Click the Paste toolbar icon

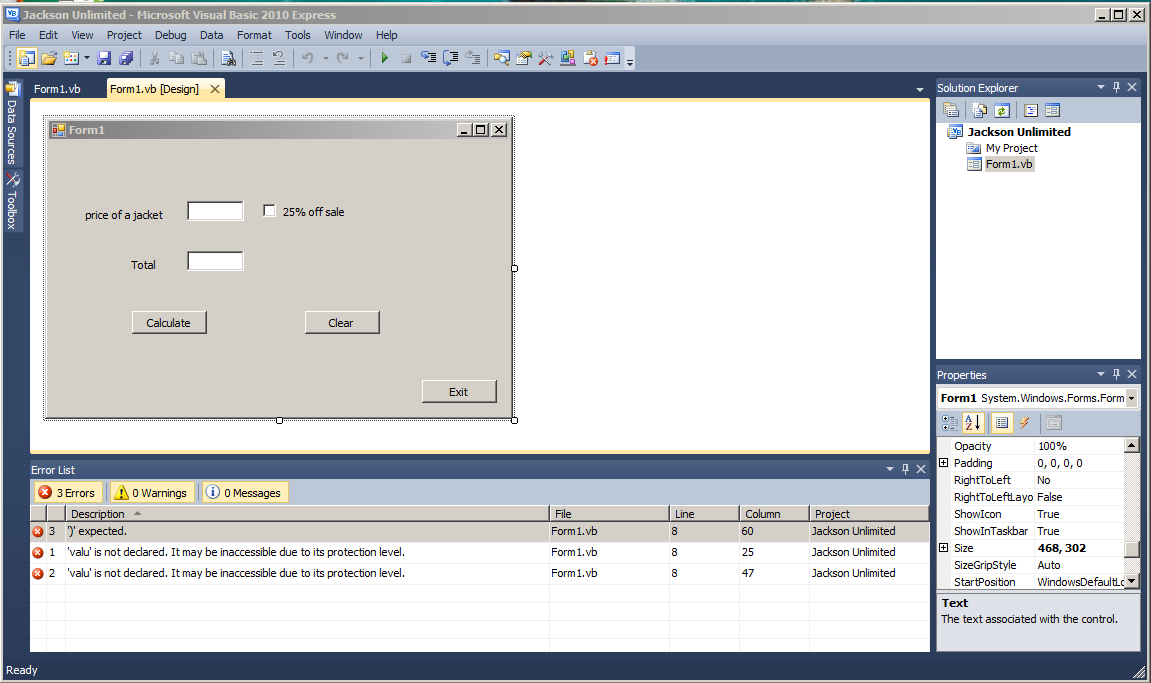click(x=199, y=58)
